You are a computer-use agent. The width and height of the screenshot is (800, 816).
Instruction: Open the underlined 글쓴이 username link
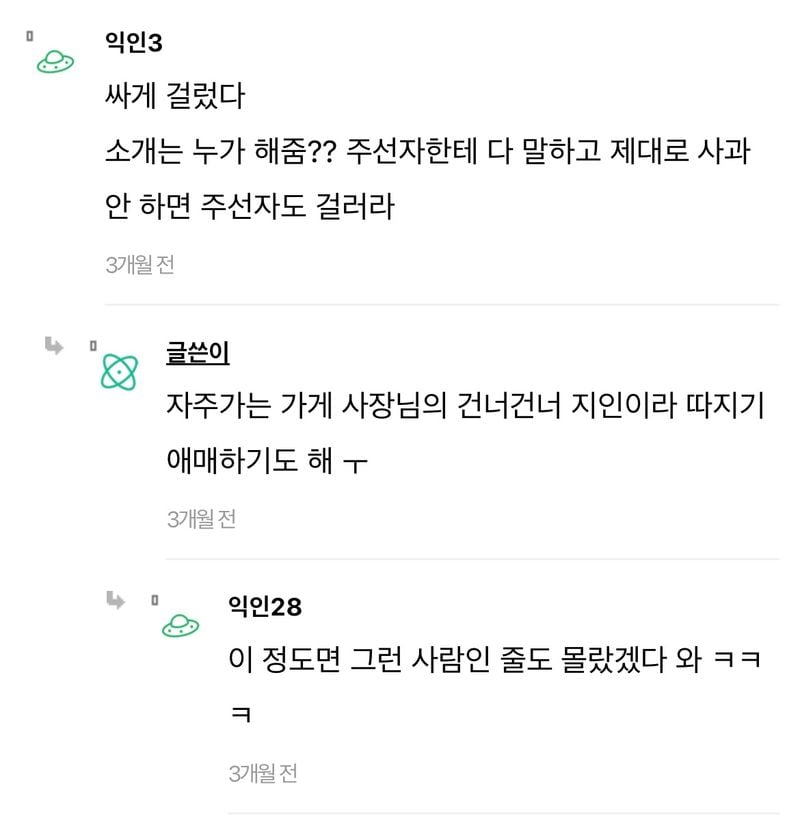[198, 354]
